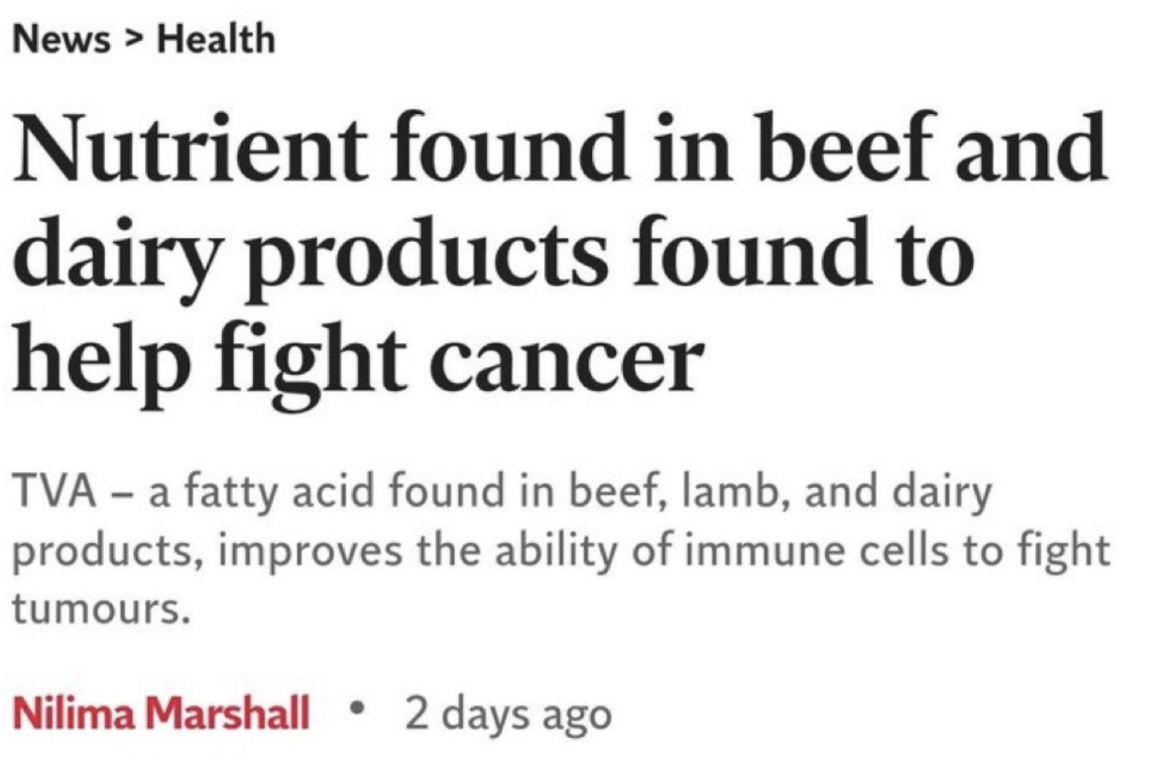Click 'help fight' in the headline
This screenshot has width=1160, height=777.
[x=209, y=361]
